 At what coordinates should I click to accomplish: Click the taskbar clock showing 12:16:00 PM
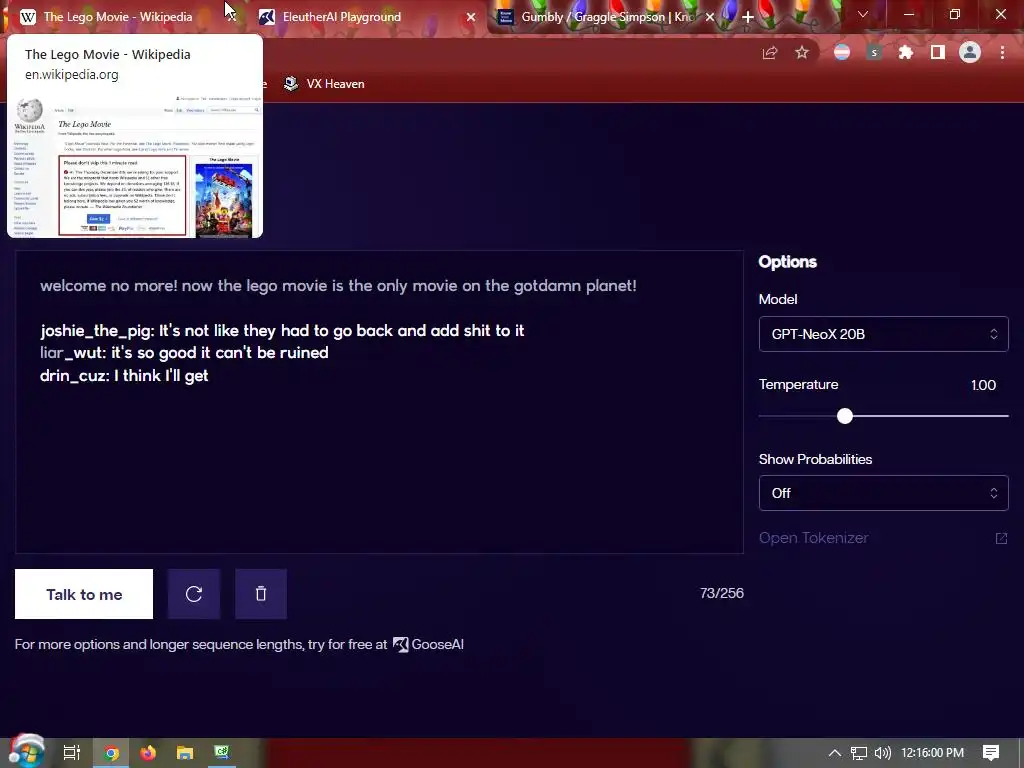[933, 753]
